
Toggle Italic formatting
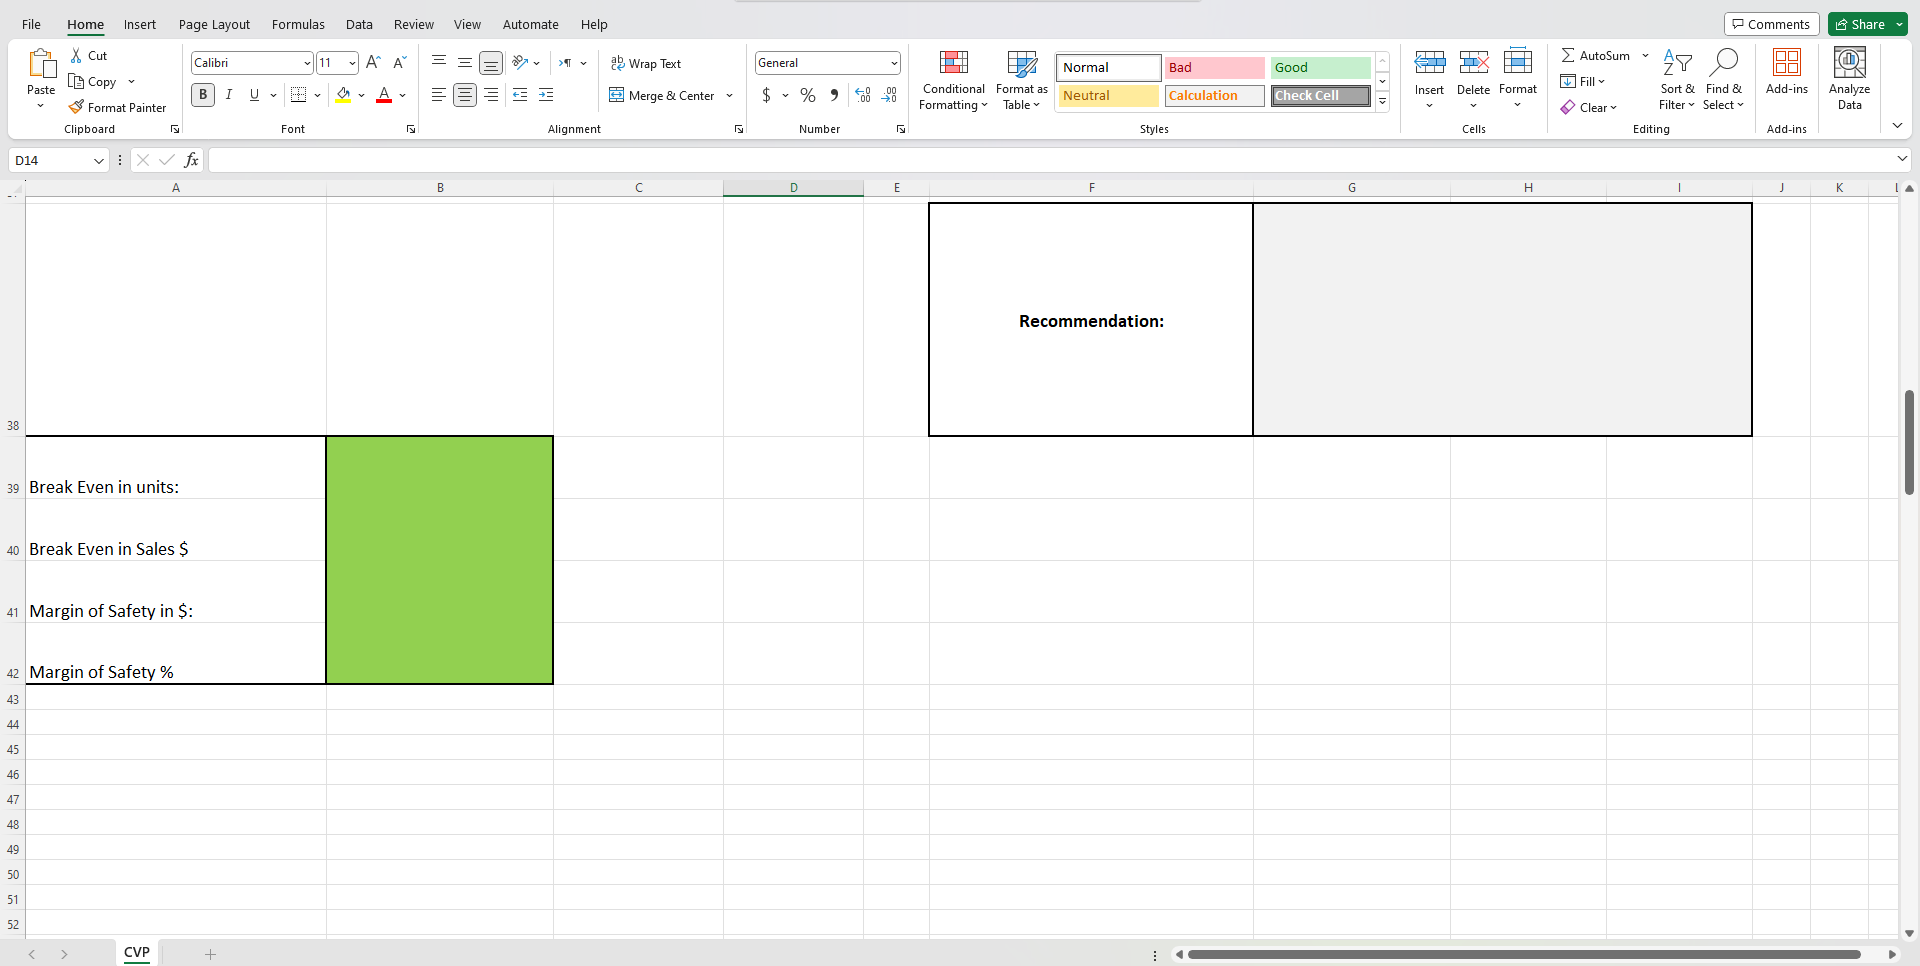229,95
